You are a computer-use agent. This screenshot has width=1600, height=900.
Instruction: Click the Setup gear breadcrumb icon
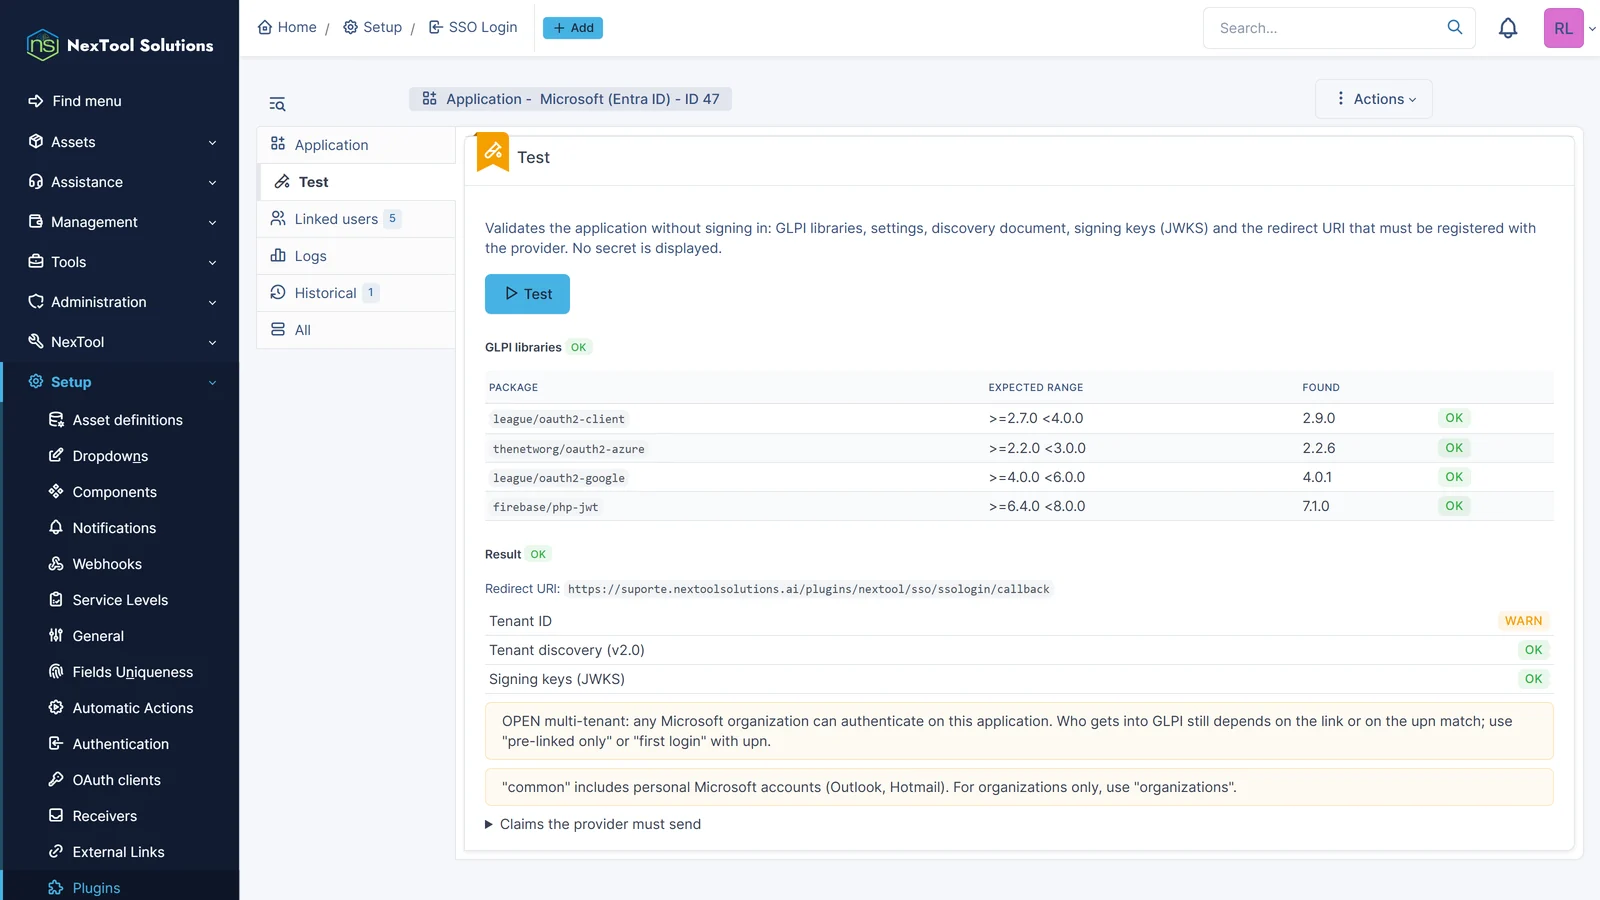tap(350, 27)
